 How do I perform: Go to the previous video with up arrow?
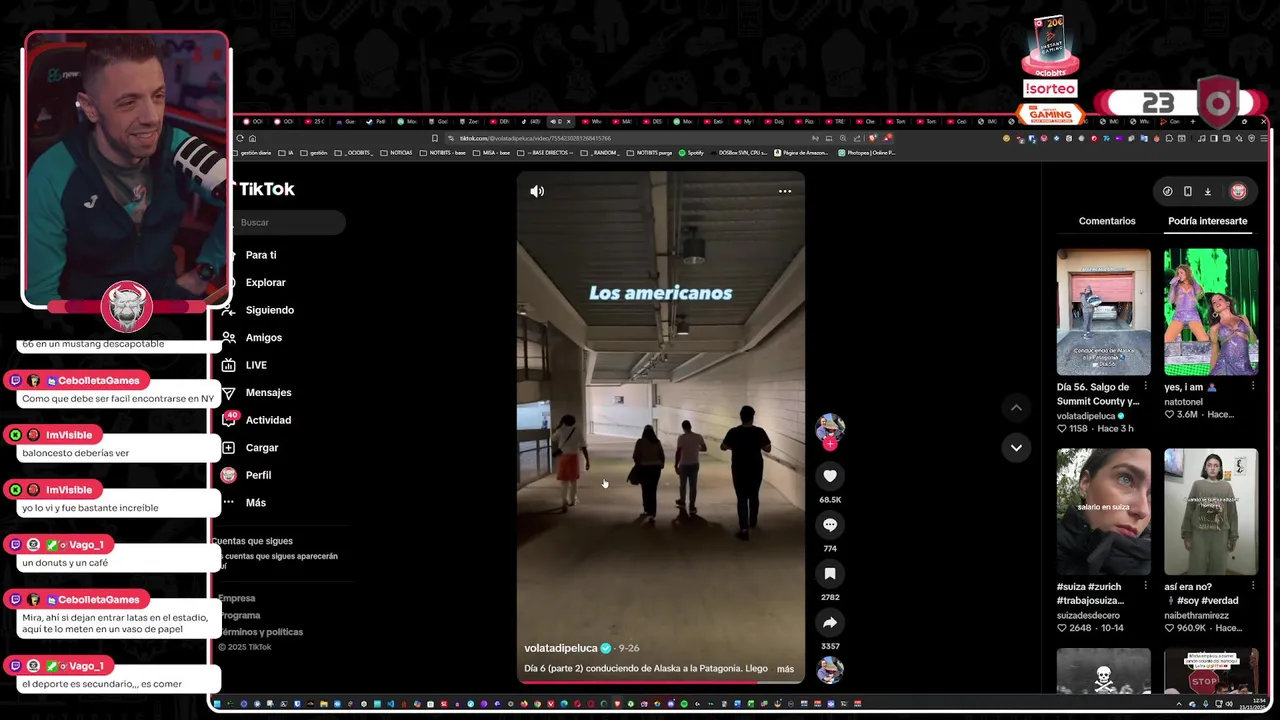(x=1016, y=407)
